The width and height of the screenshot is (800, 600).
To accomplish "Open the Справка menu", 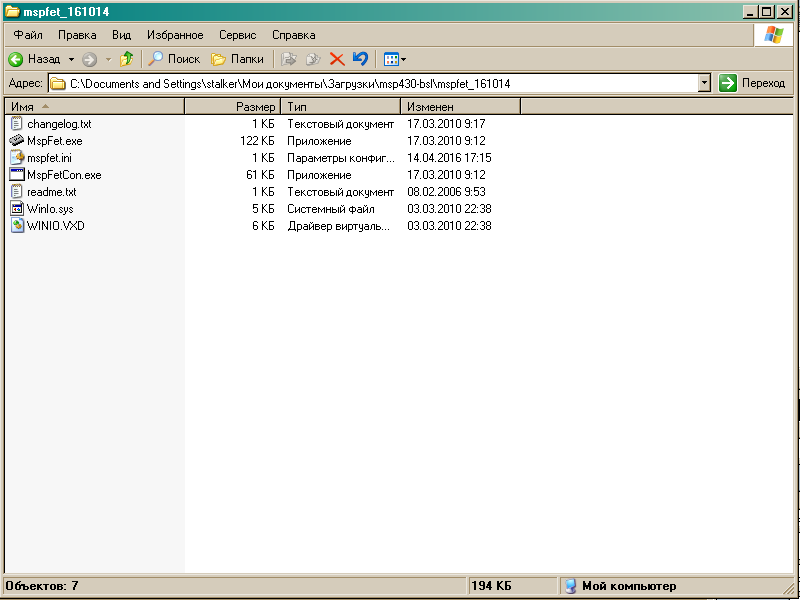I will point(293,35).
